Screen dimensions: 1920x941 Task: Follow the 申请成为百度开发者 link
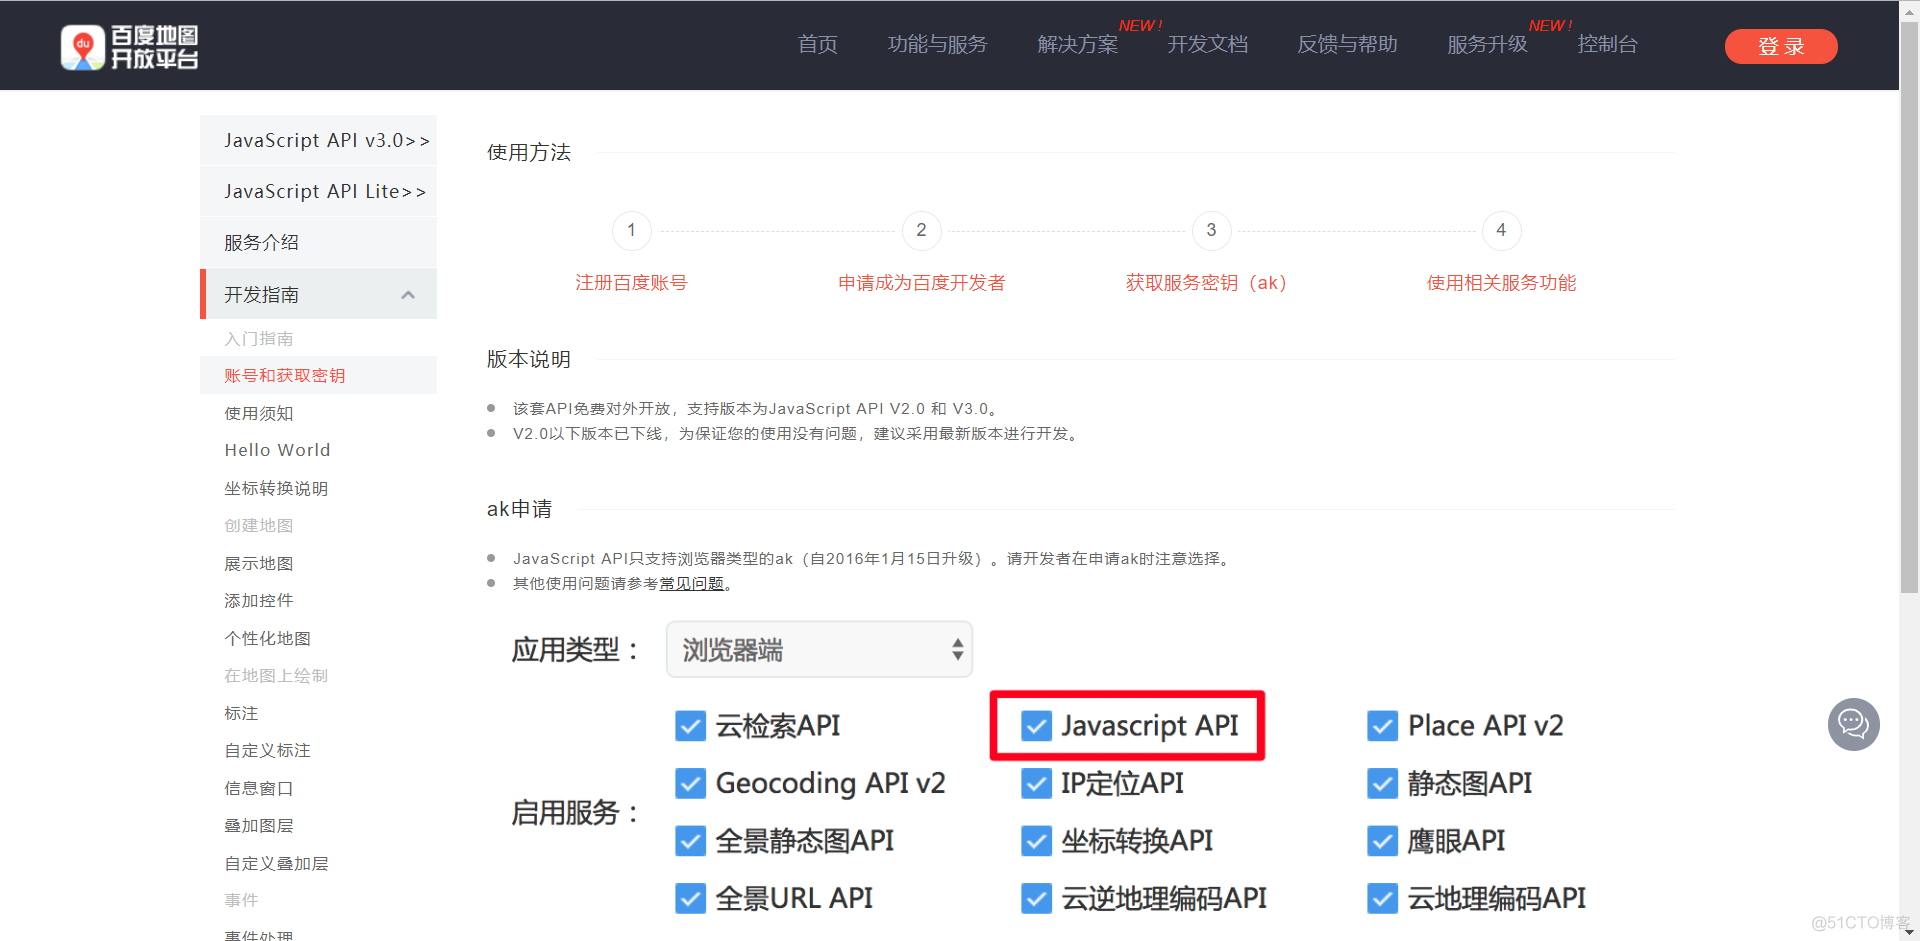pos(921,283)
